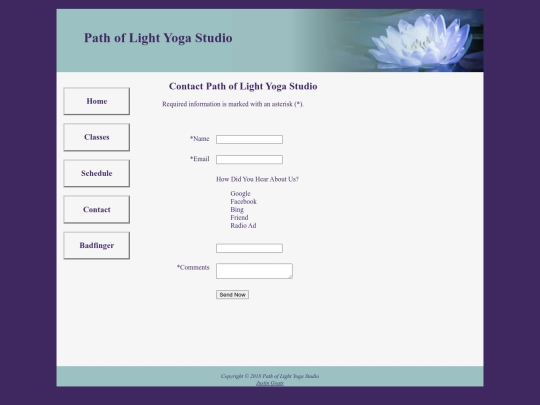
Task: Submit the form with Send Now
Action: tap(232, 295)
